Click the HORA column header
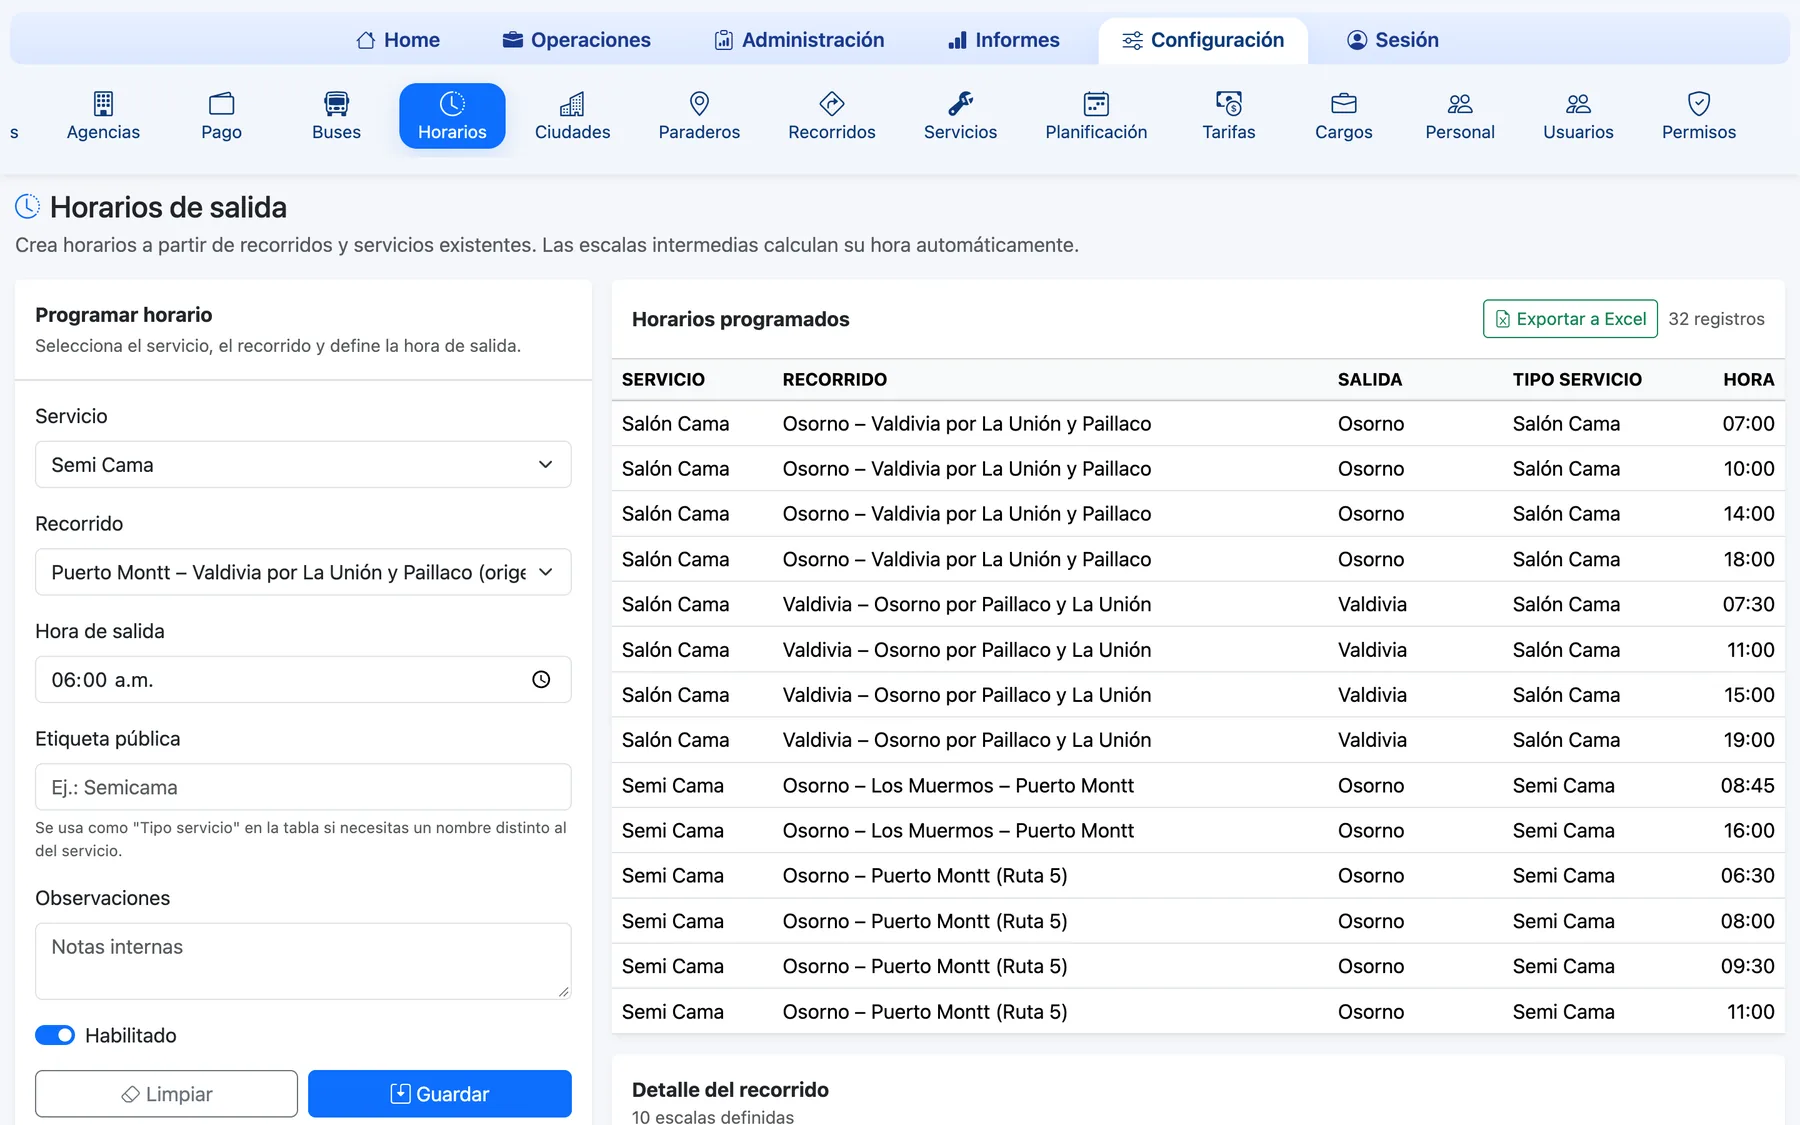The height and width of the screenshot is (1125, 1800). pyautogui.click(x=1748, y=380)
